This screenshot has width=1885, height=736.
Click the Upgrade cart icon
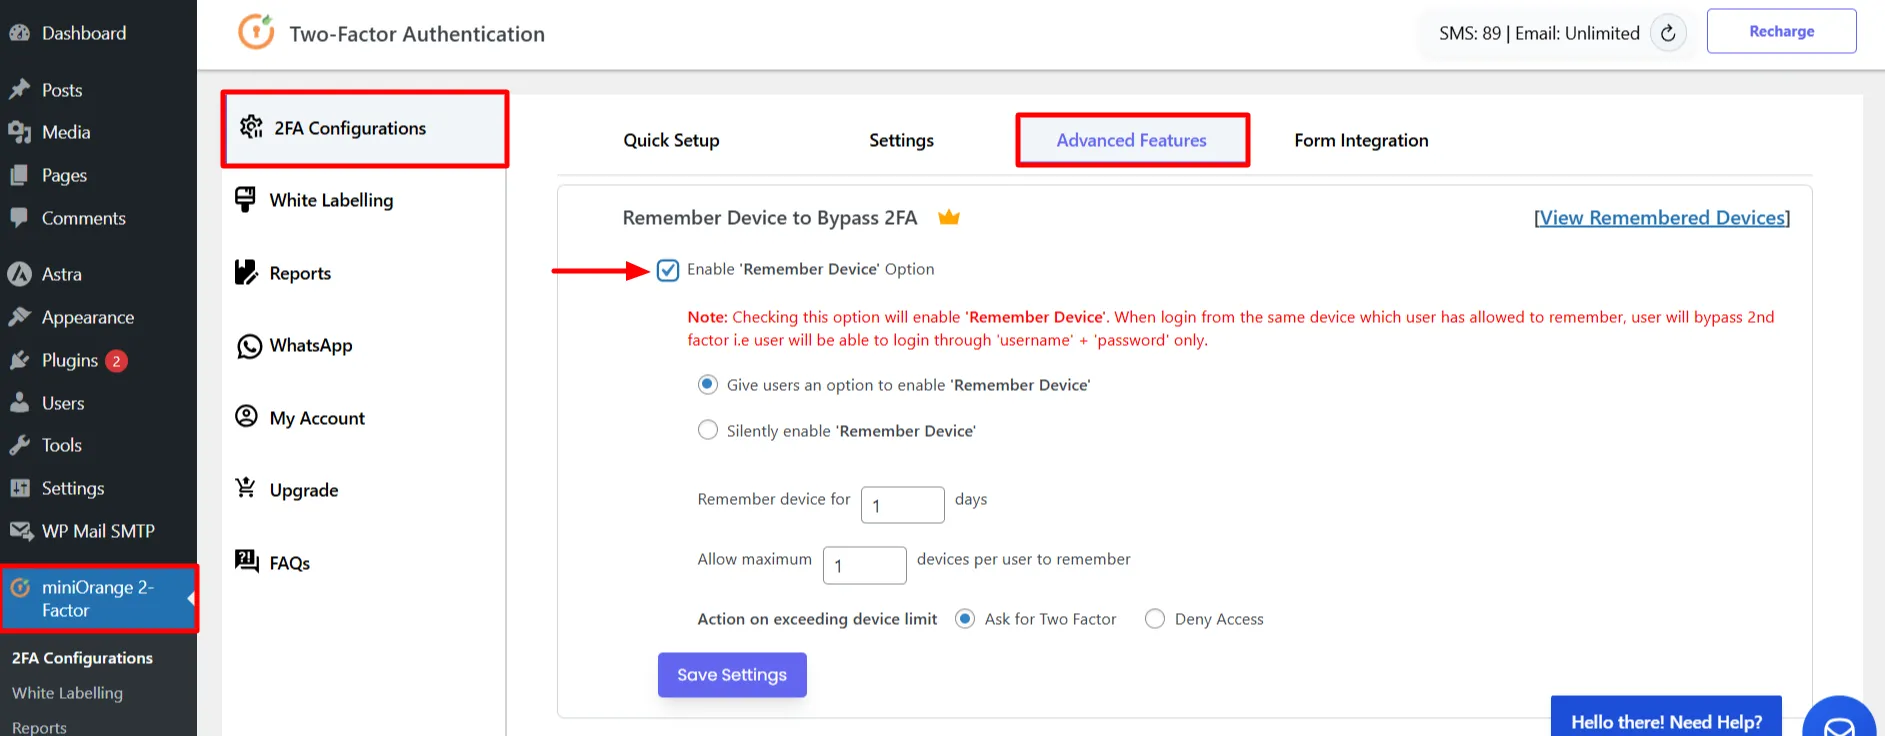(245, 488)
